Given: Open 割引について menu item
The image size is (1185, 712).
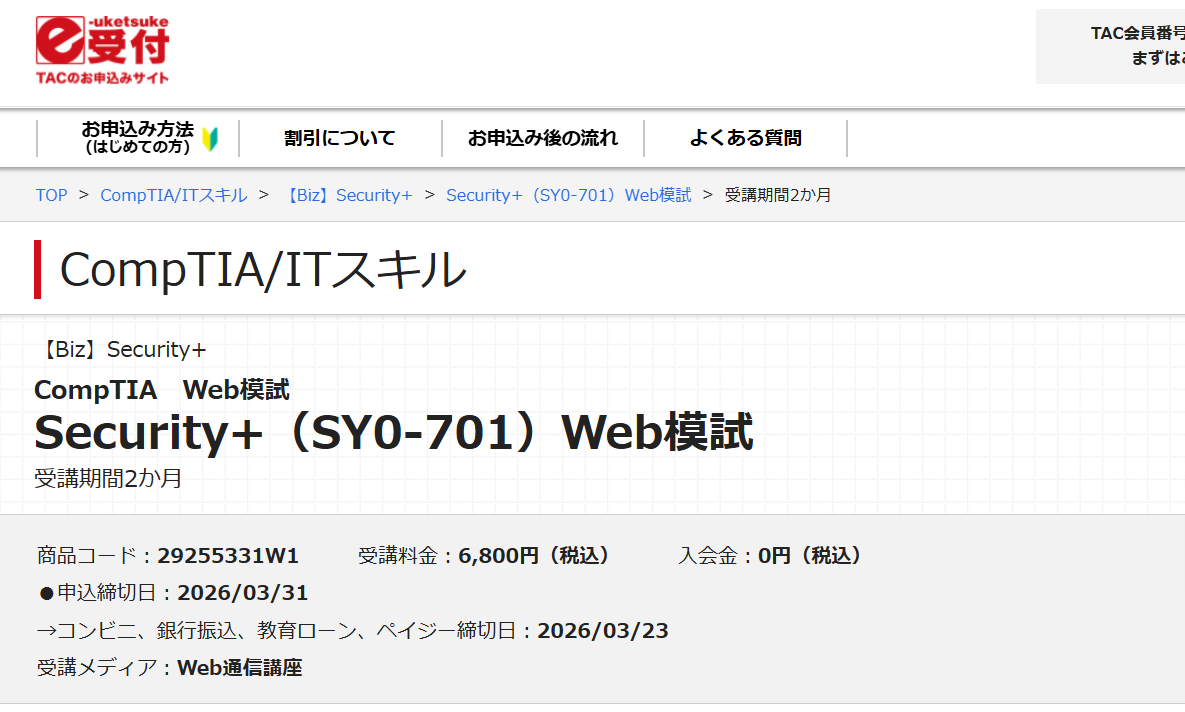Looking at the screenshot, I should pyautogui.click(x=340, y=138).
